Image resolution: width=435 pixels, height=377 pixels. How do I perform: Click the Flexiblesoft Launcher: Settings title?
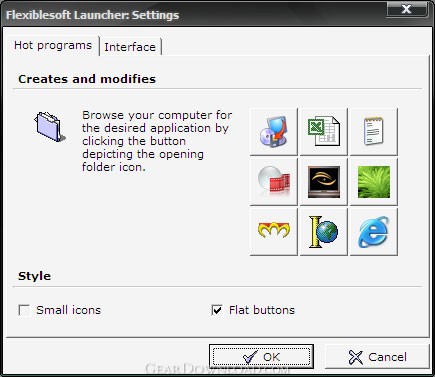93,15
